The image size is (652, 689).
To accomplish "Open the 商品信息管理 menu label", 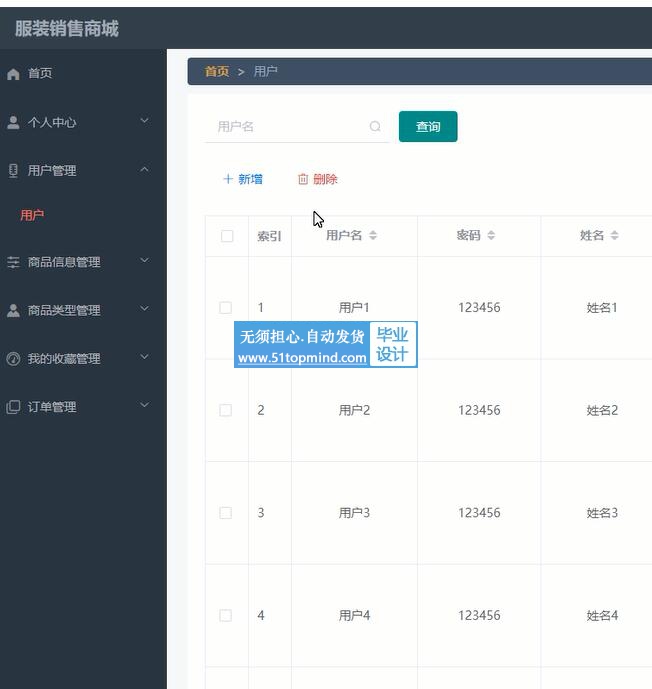I will pos(64,262).
